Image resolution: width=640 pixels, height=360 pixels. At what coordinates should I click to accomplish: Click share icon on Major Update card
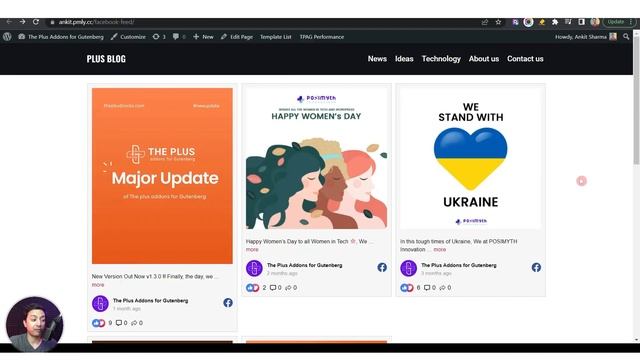pos(134,323)
